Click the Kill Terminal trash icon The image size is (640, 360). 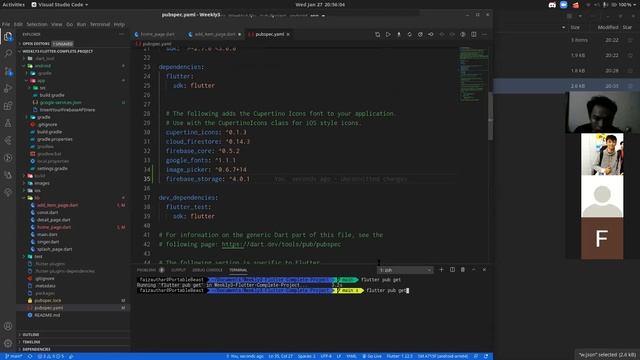click(x=463, y=269)
